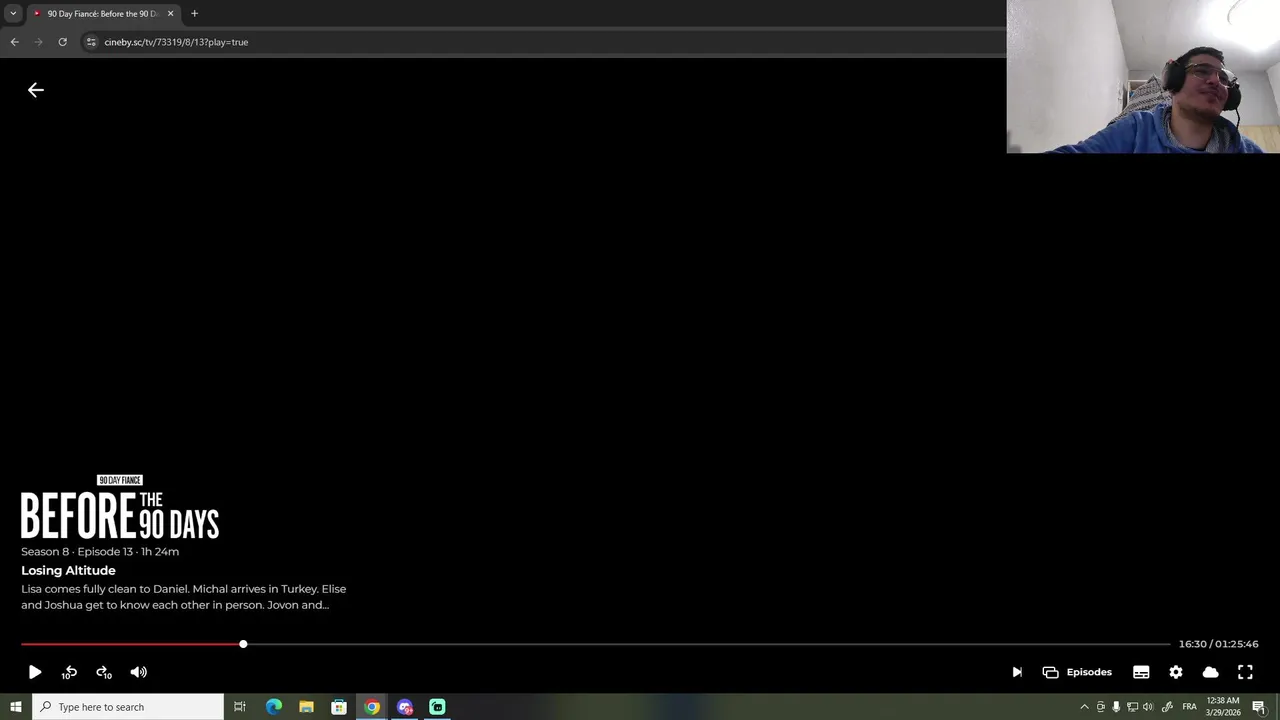Launch Microsoft Edge from the taskbar
This screenshot has height=720, width=1280.
tap(274, 707)
